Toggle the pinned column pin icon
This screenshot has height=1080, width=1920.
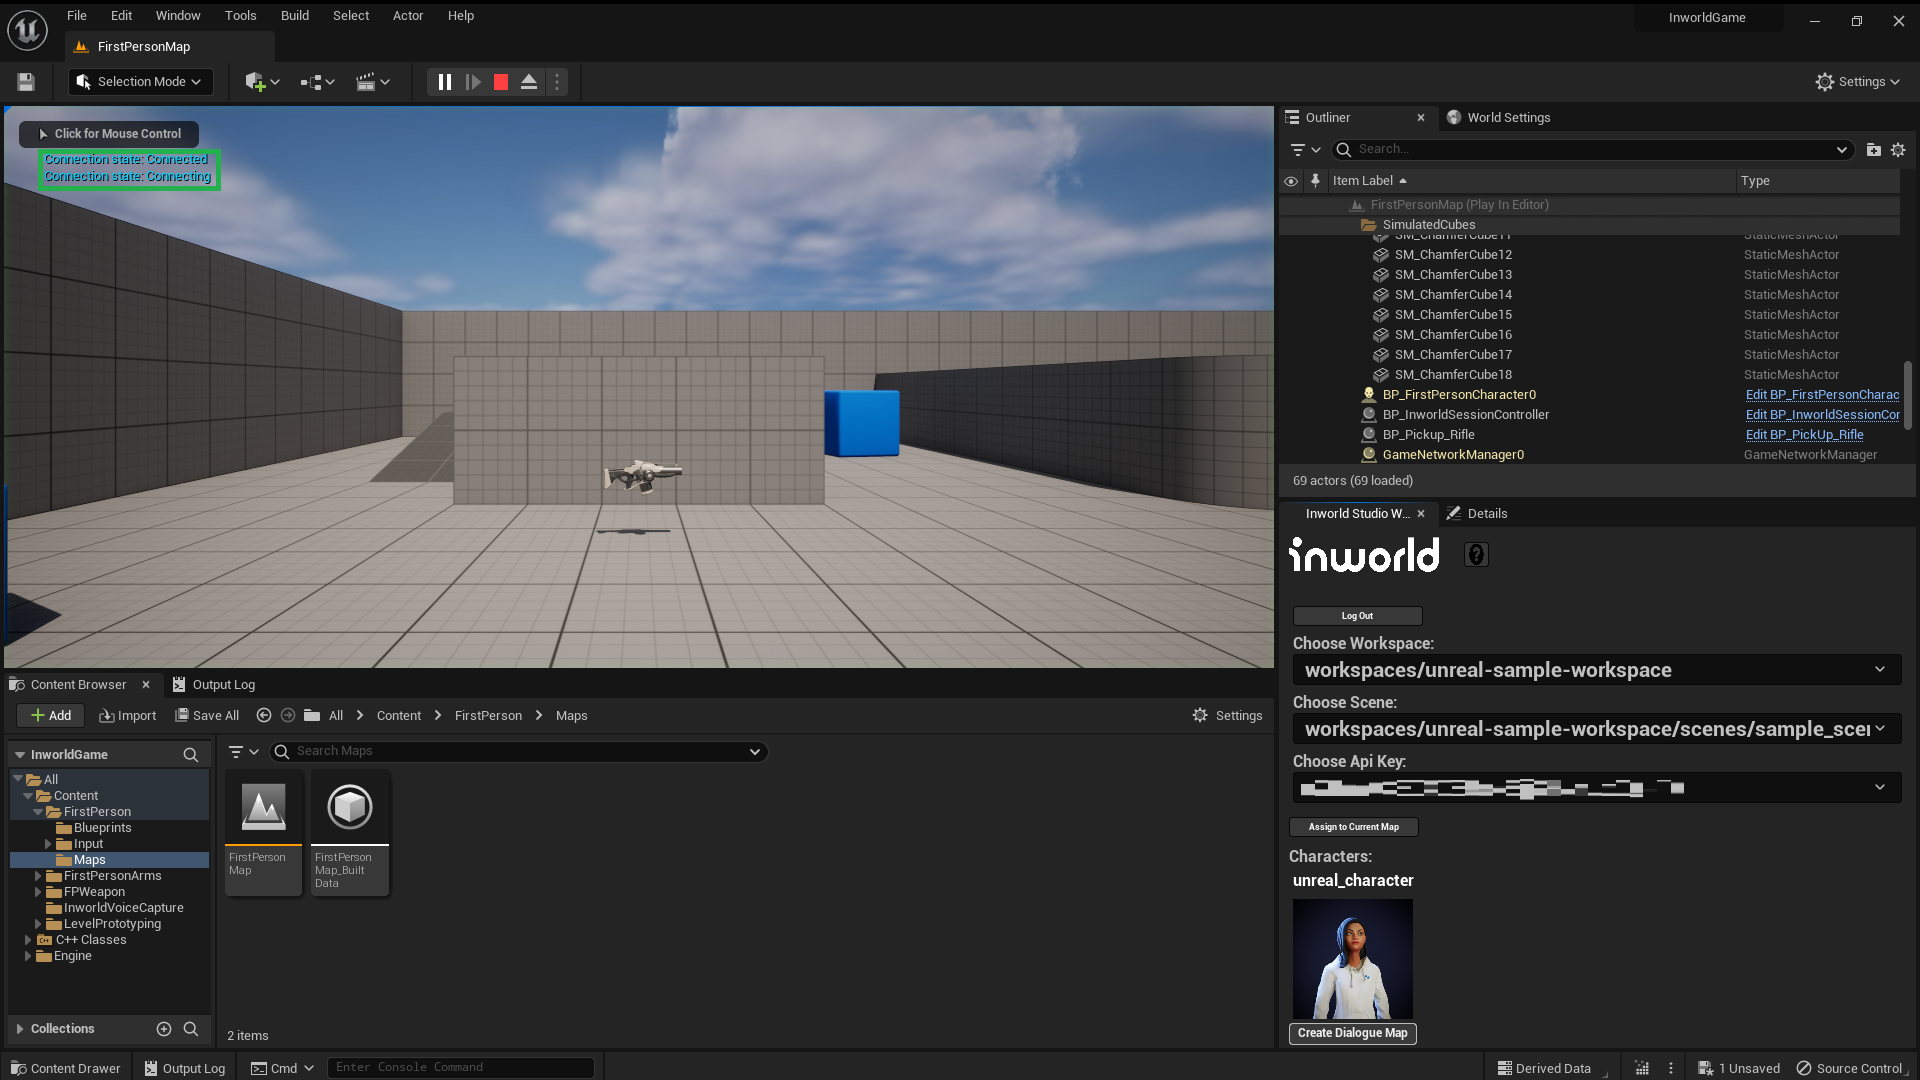pyautogui.click(x=1315, y=181)
